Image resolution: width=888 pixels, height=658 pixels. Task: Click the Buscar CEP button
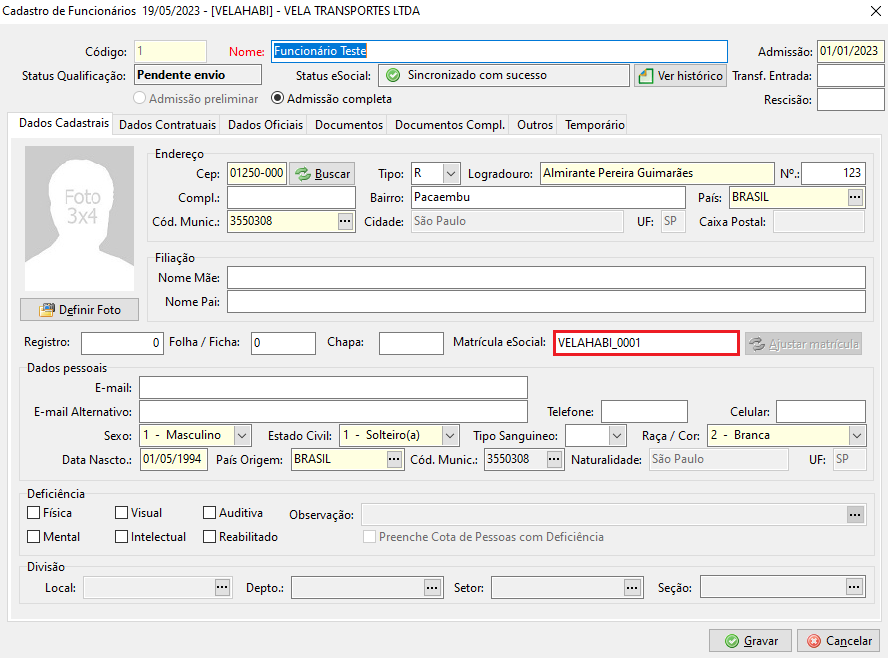coord(322,173)
